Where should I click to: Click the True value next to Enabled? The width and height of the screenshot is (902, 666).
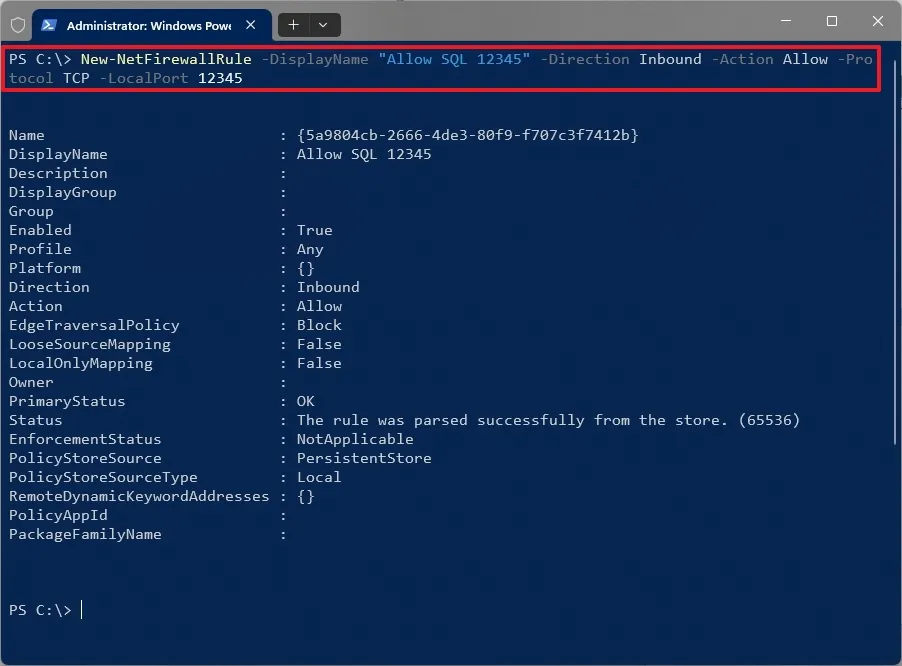point(314,230)
